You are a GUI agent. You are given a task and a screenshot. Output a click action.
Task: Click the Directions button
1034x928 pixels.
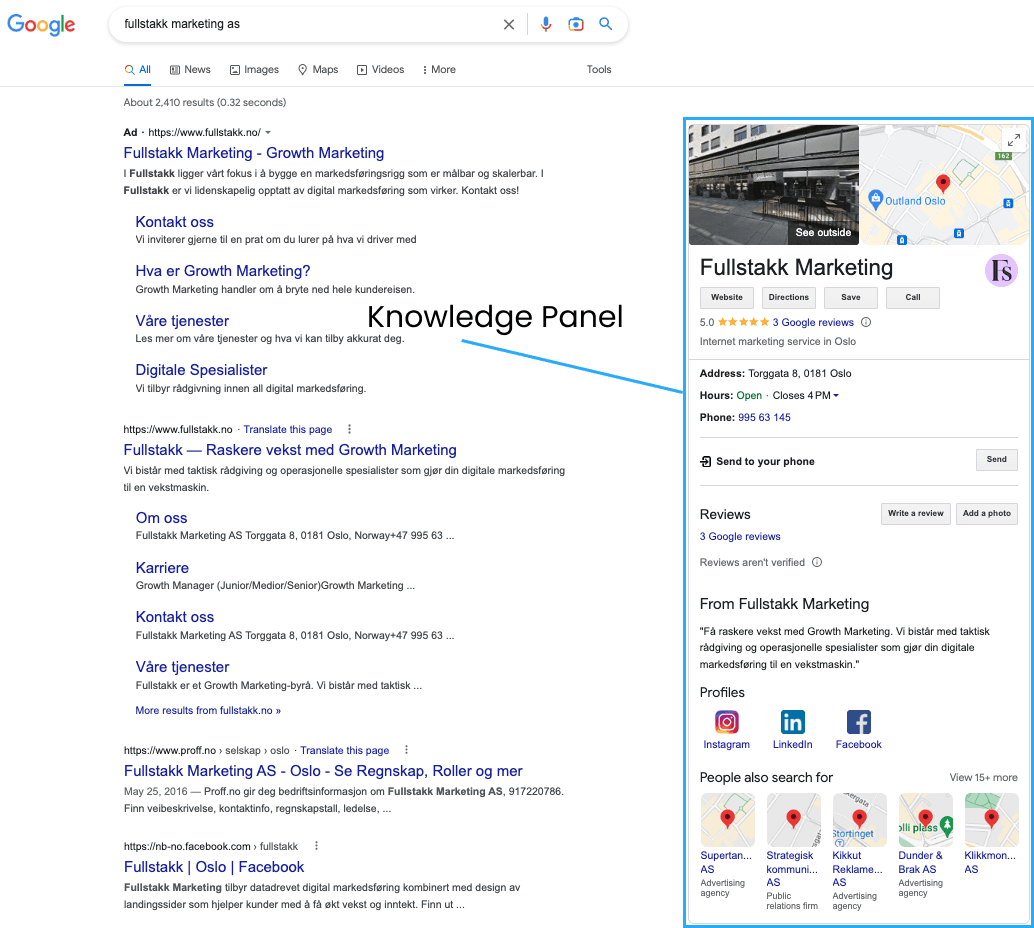(x=789, y=297)
